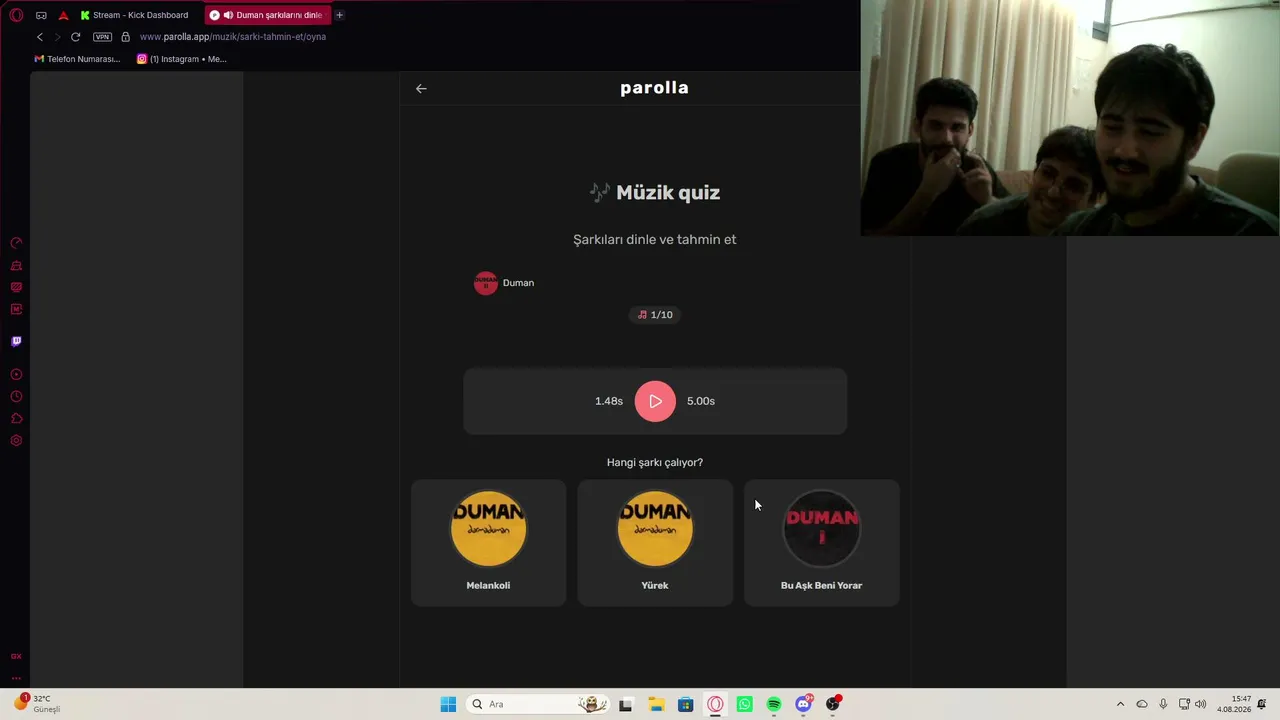Open Discord from the taskbar

pyautogui.click(x=804, y=704)
